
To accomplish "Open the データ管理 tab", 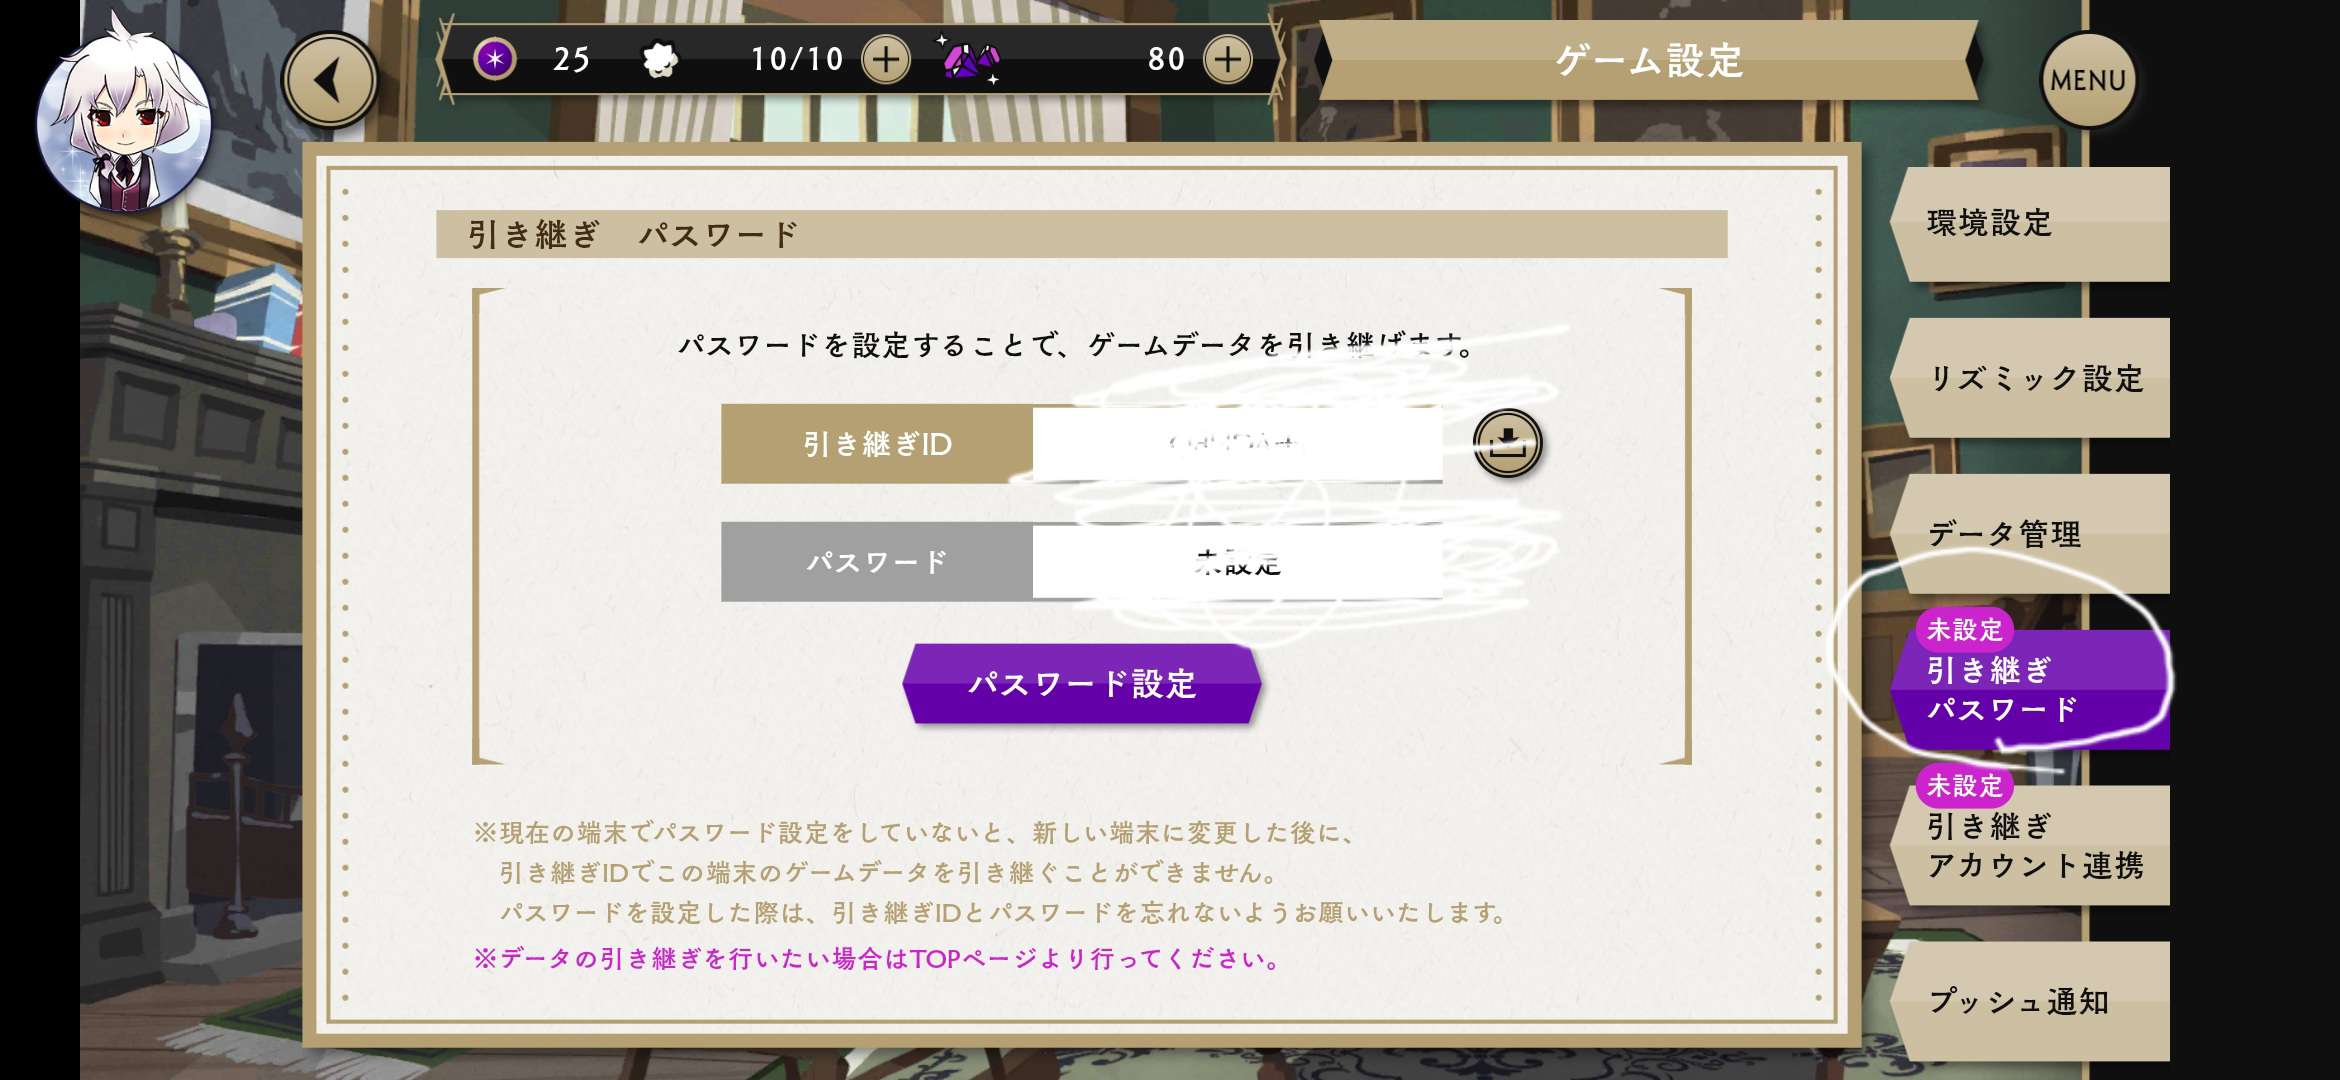I will point(2030,534).
